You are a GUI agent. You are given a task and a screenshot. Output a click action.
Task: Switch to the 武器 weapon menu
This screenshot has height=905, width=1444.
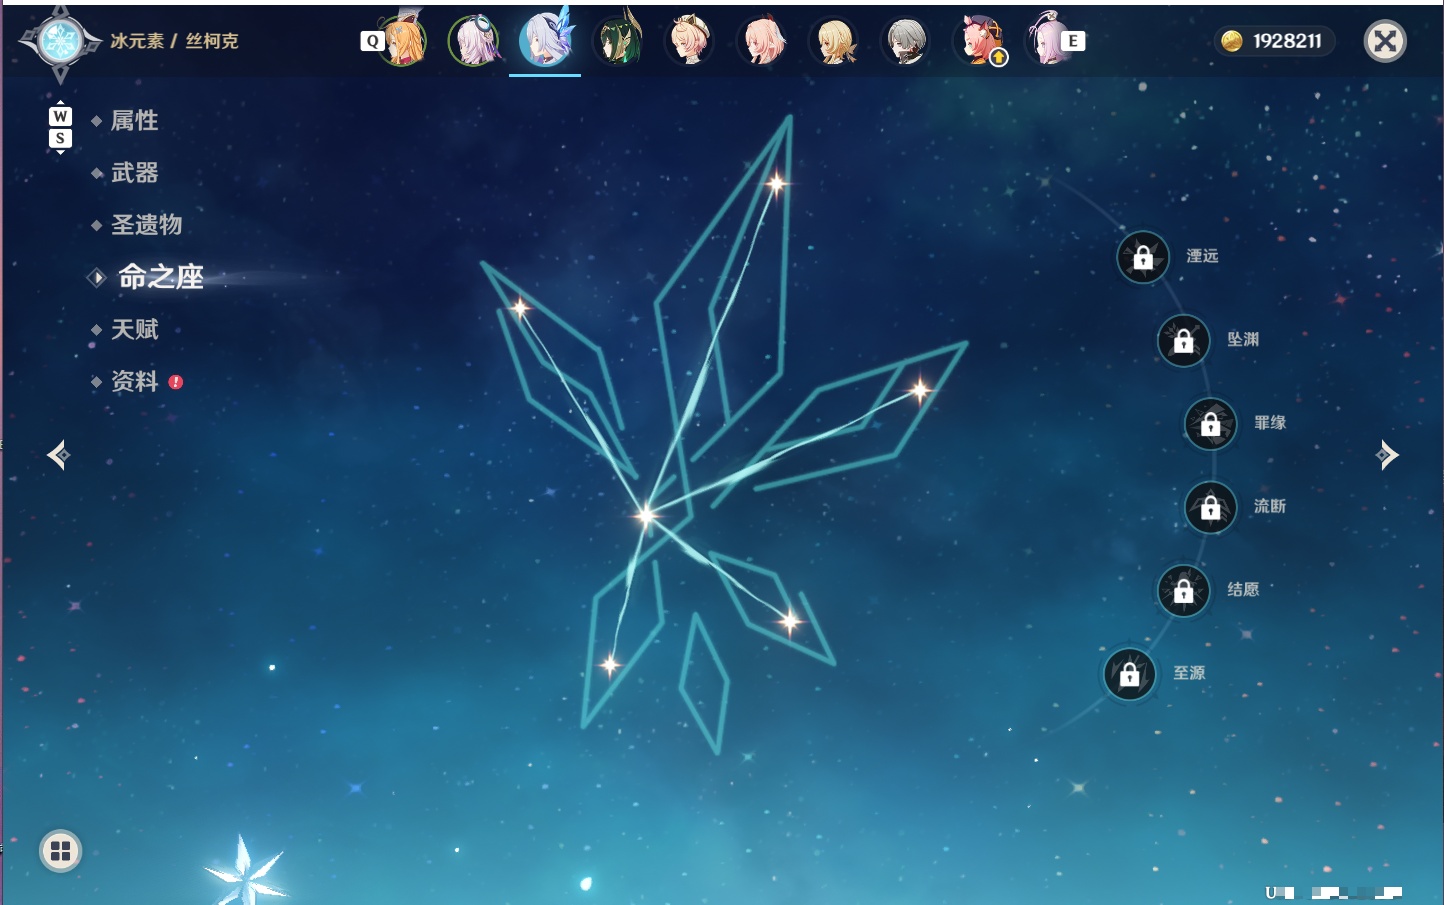click(x=134, y=173)
